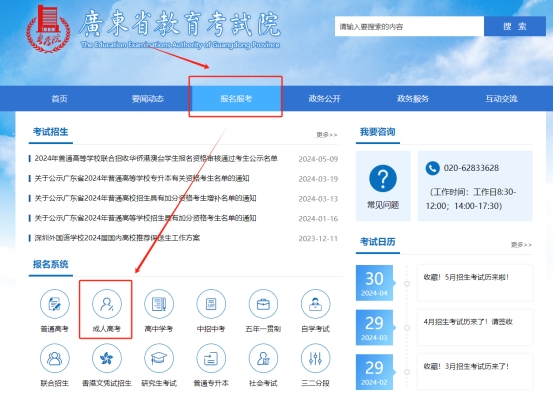Image resolution: width=553 pixels, height=395 pixels.
Task: Click the 廣東省教育考試院 site title
Action: click(x=180, y=24)
